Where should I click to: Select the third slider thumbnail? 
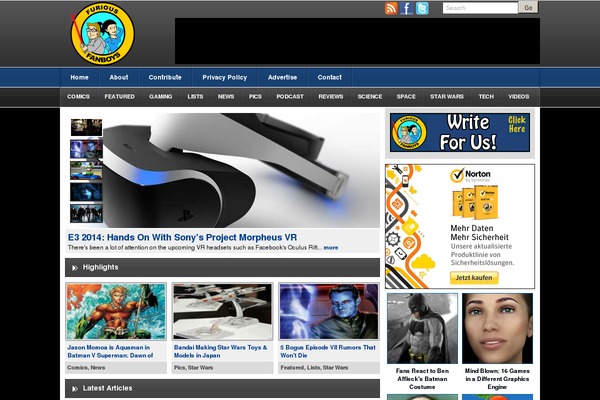pos(86,171)
